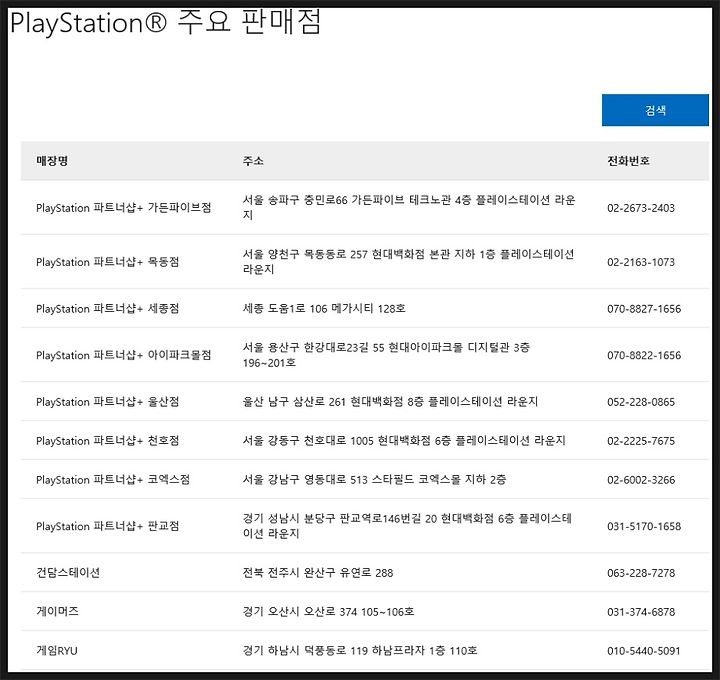720x680 pixels.
Task: Select the 전화번호 column header
Action: pos(628,161)
